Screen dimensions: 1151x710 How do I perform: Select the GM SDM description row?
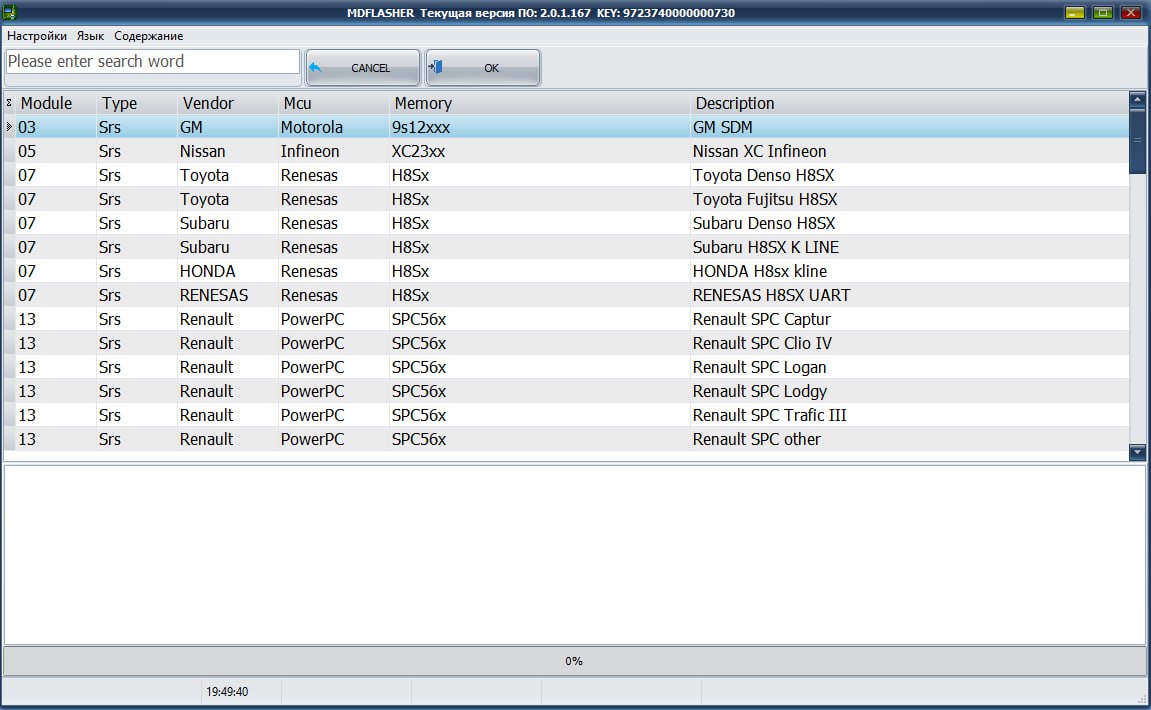(567, 127)
